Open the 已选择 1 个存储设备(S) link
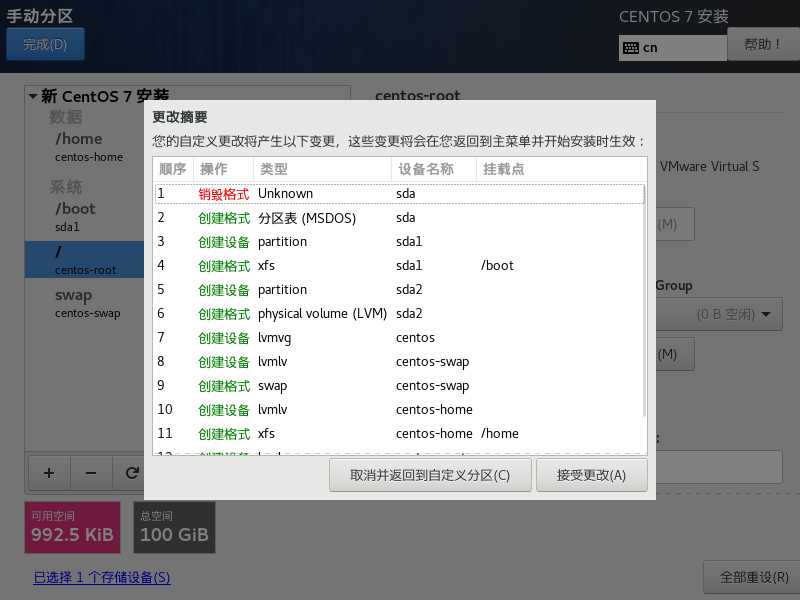 [x=102, y=577]
